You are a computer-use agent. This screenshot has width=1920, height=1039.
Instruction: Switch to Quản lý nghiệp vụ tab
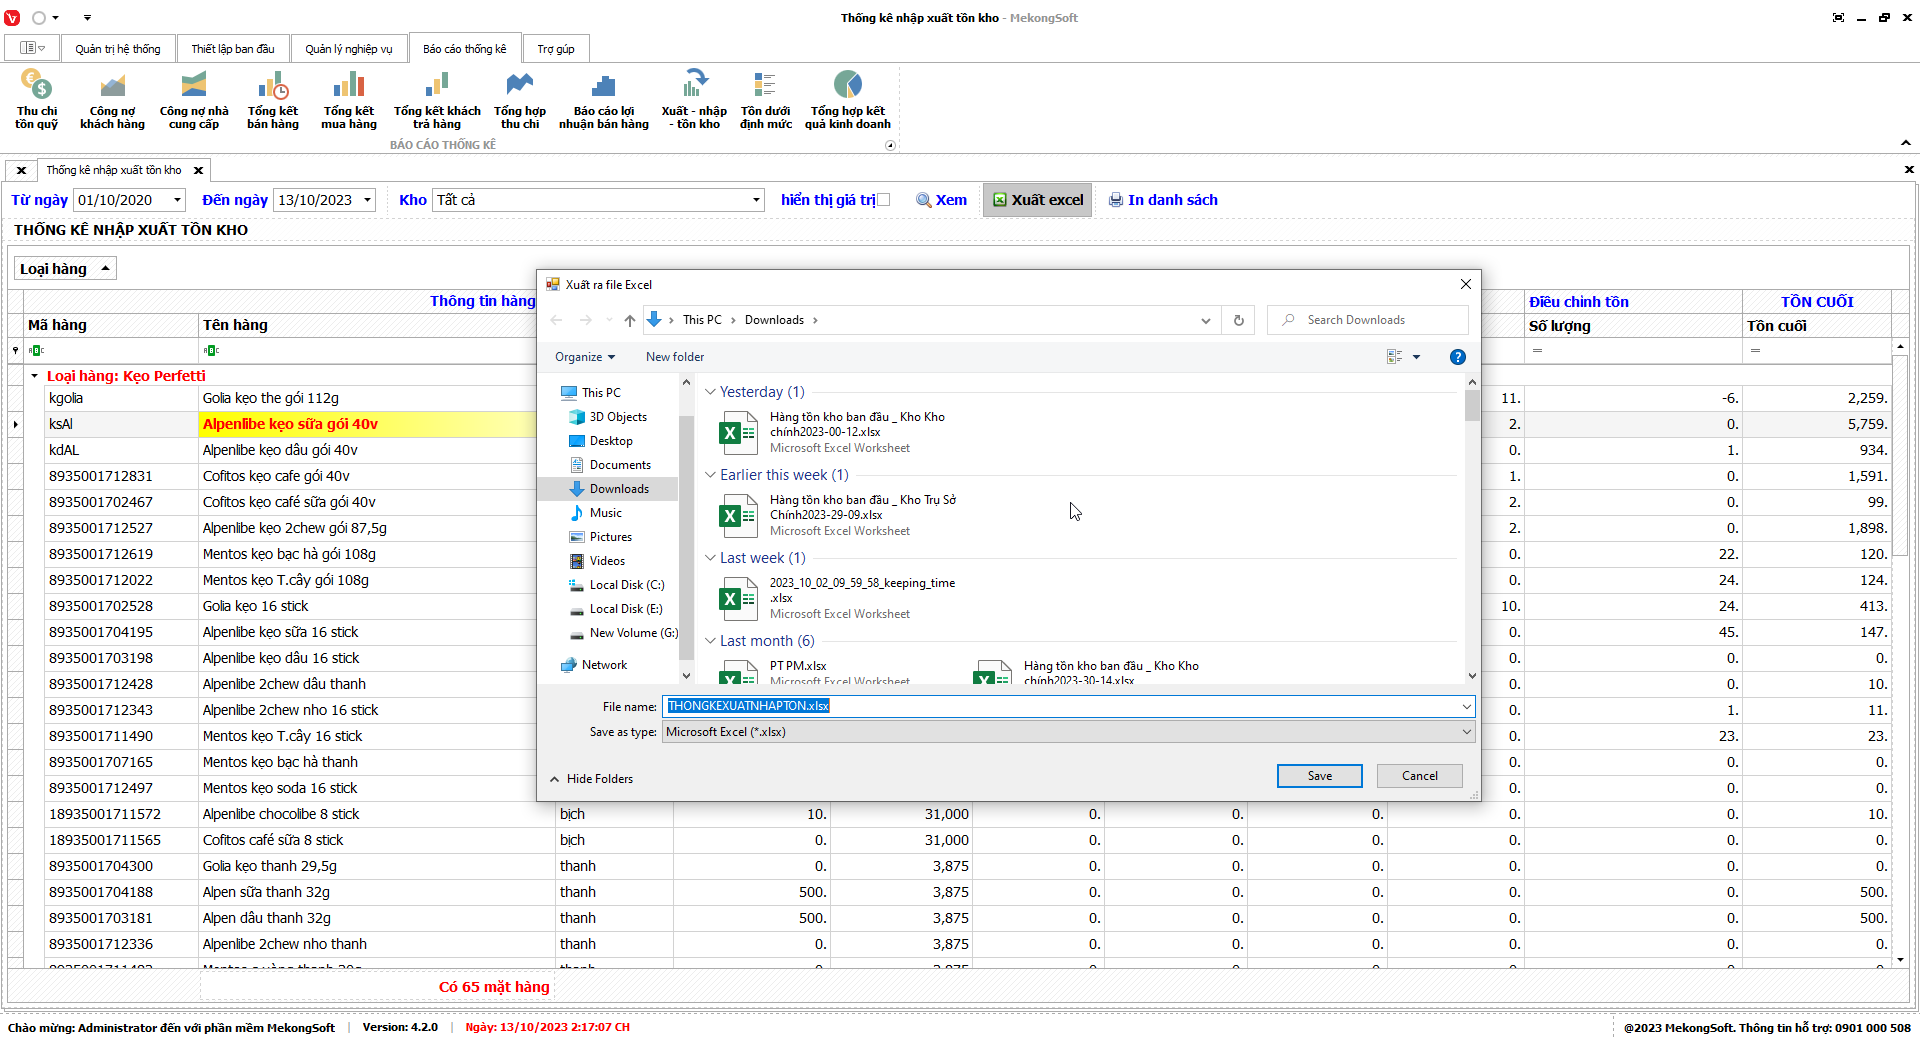point(348,49)
